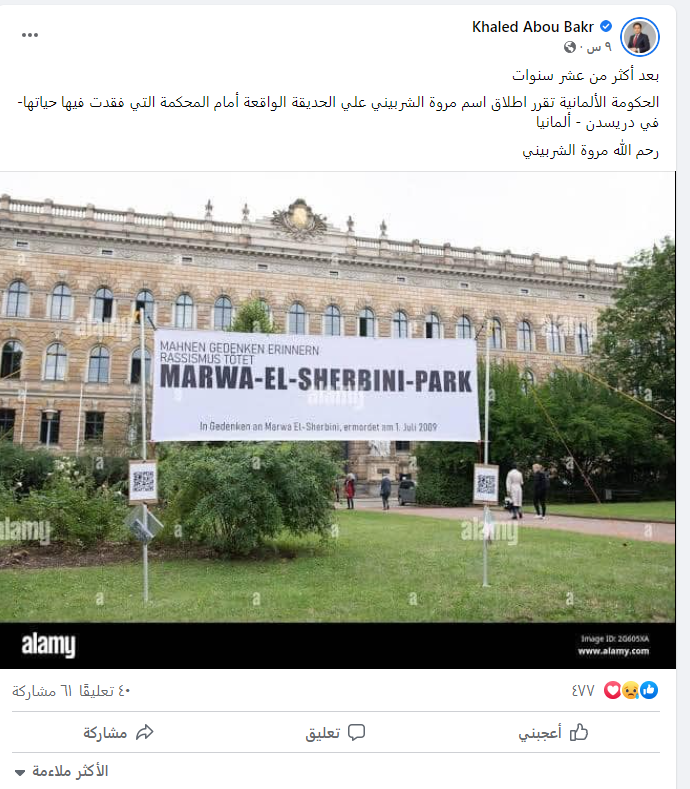Click the sad face reaction icon

(631, 690)
